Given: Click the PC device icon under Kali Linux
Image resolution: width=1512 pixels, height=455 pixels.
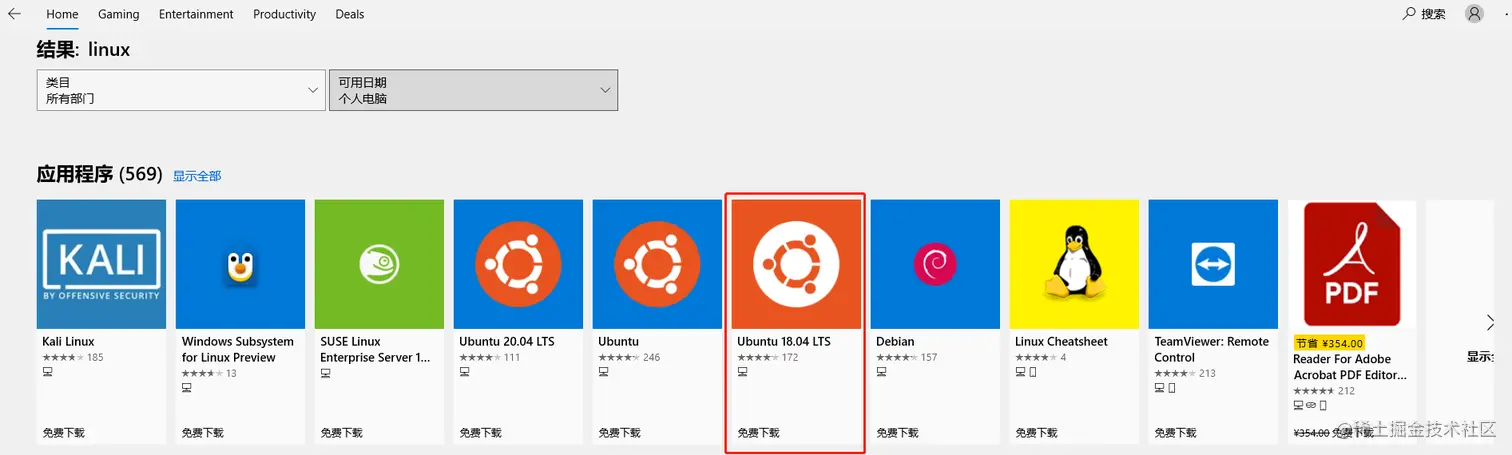Looking at the screenshot, I should pos(47,372).
